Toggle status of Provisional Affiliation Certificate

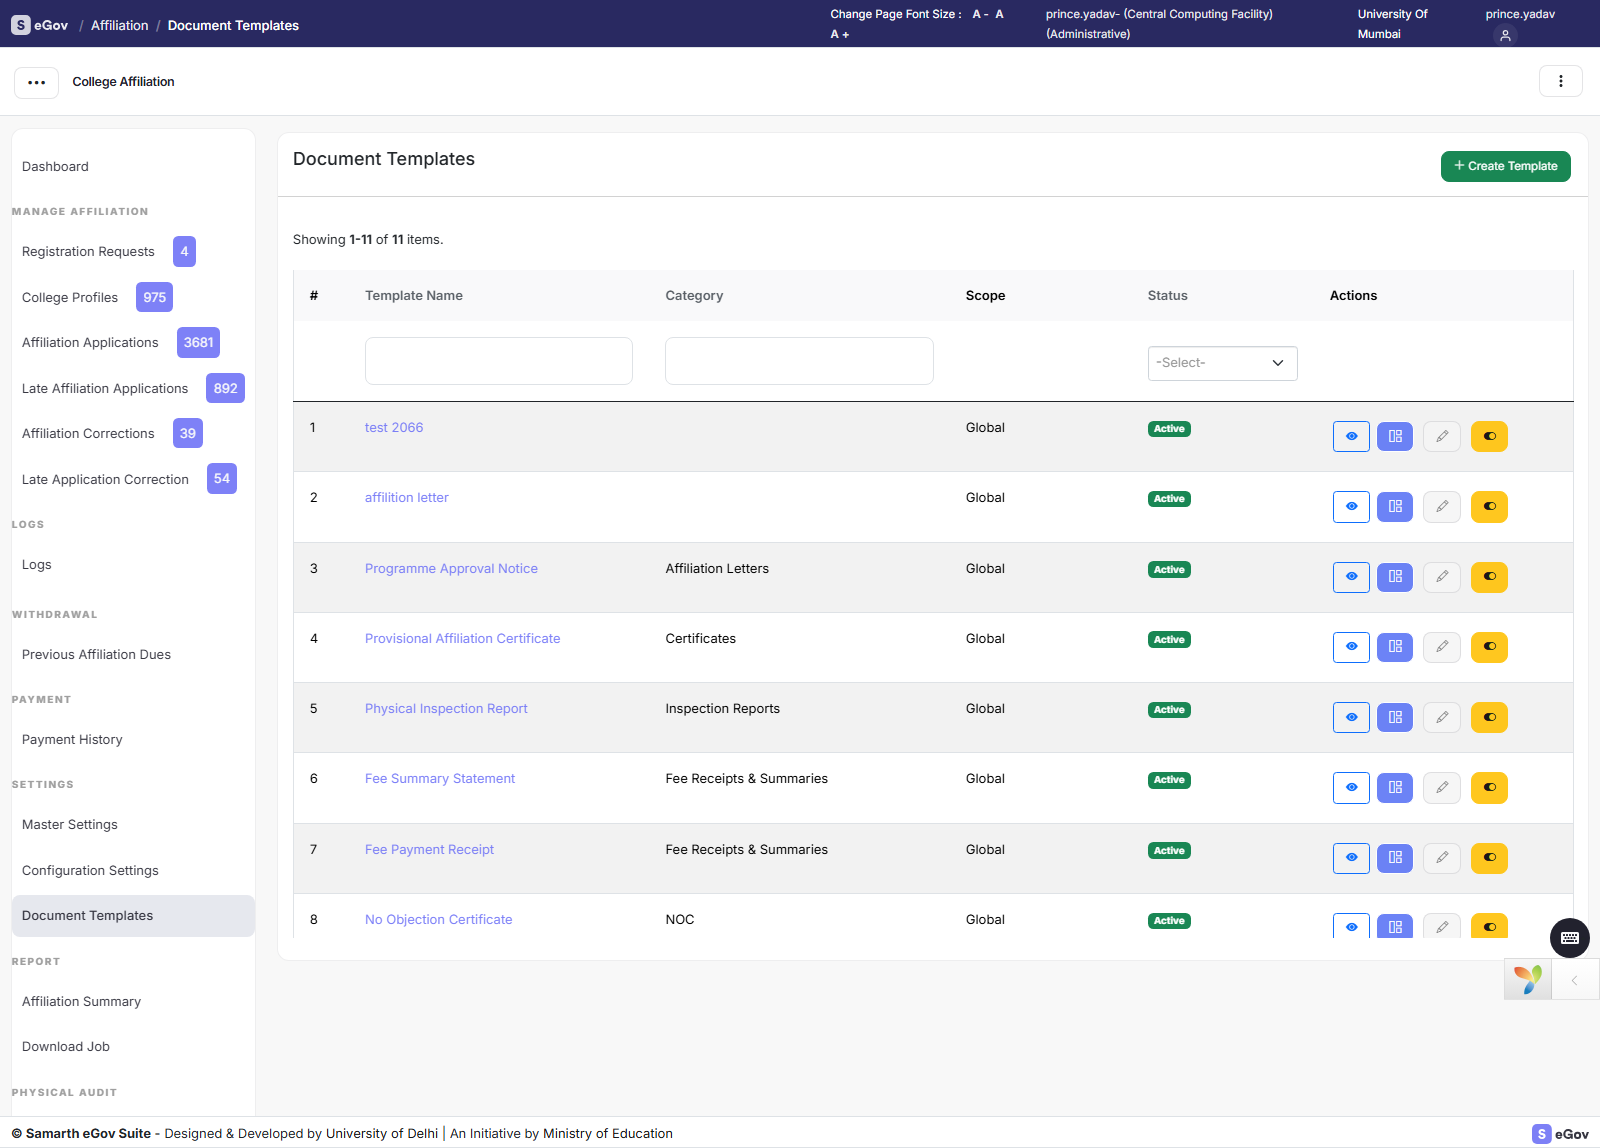tap(1489, 647)
